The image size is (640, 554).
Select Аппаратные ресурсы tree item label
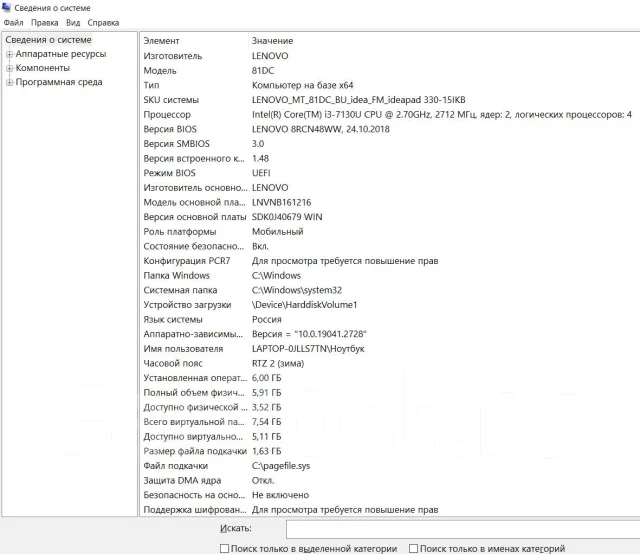(x=61, y=54)
